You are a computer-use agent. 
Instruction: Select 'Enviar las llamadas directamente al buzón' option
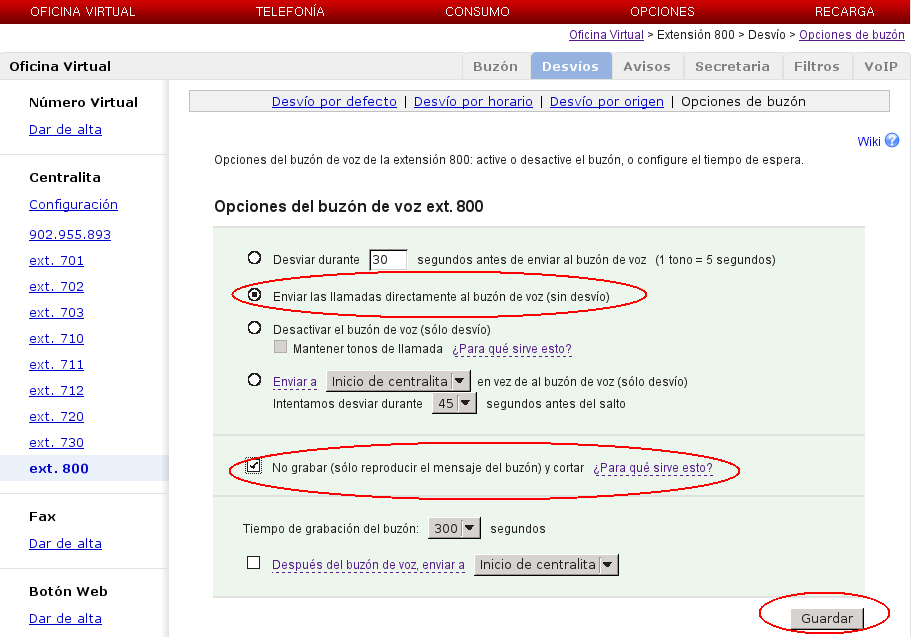point(254,295)
